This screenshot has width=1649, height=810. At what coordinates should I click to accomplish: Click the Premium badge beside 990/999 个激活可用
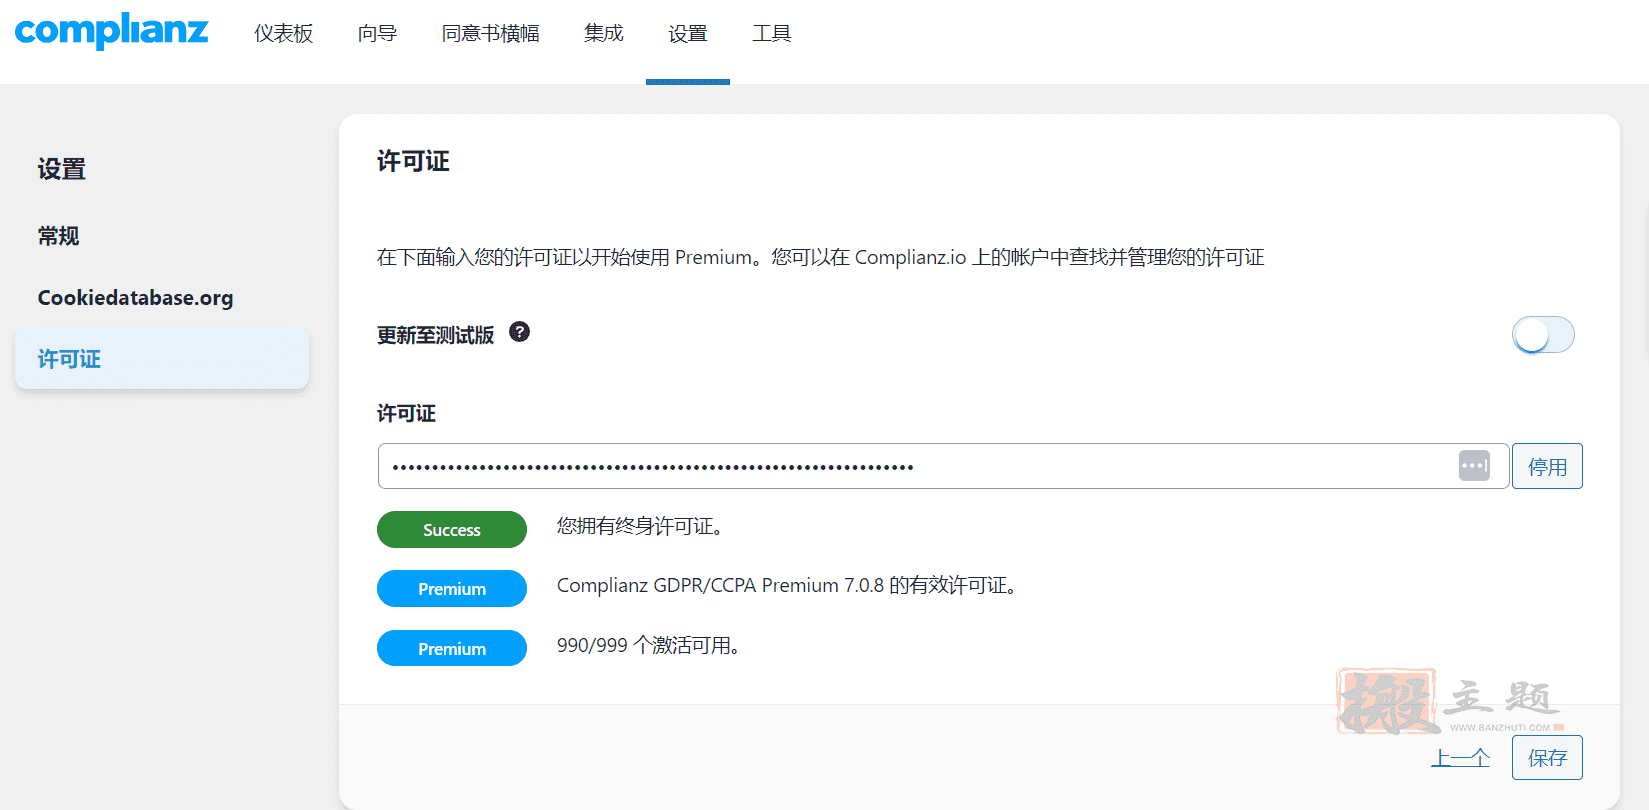[452, 648]
